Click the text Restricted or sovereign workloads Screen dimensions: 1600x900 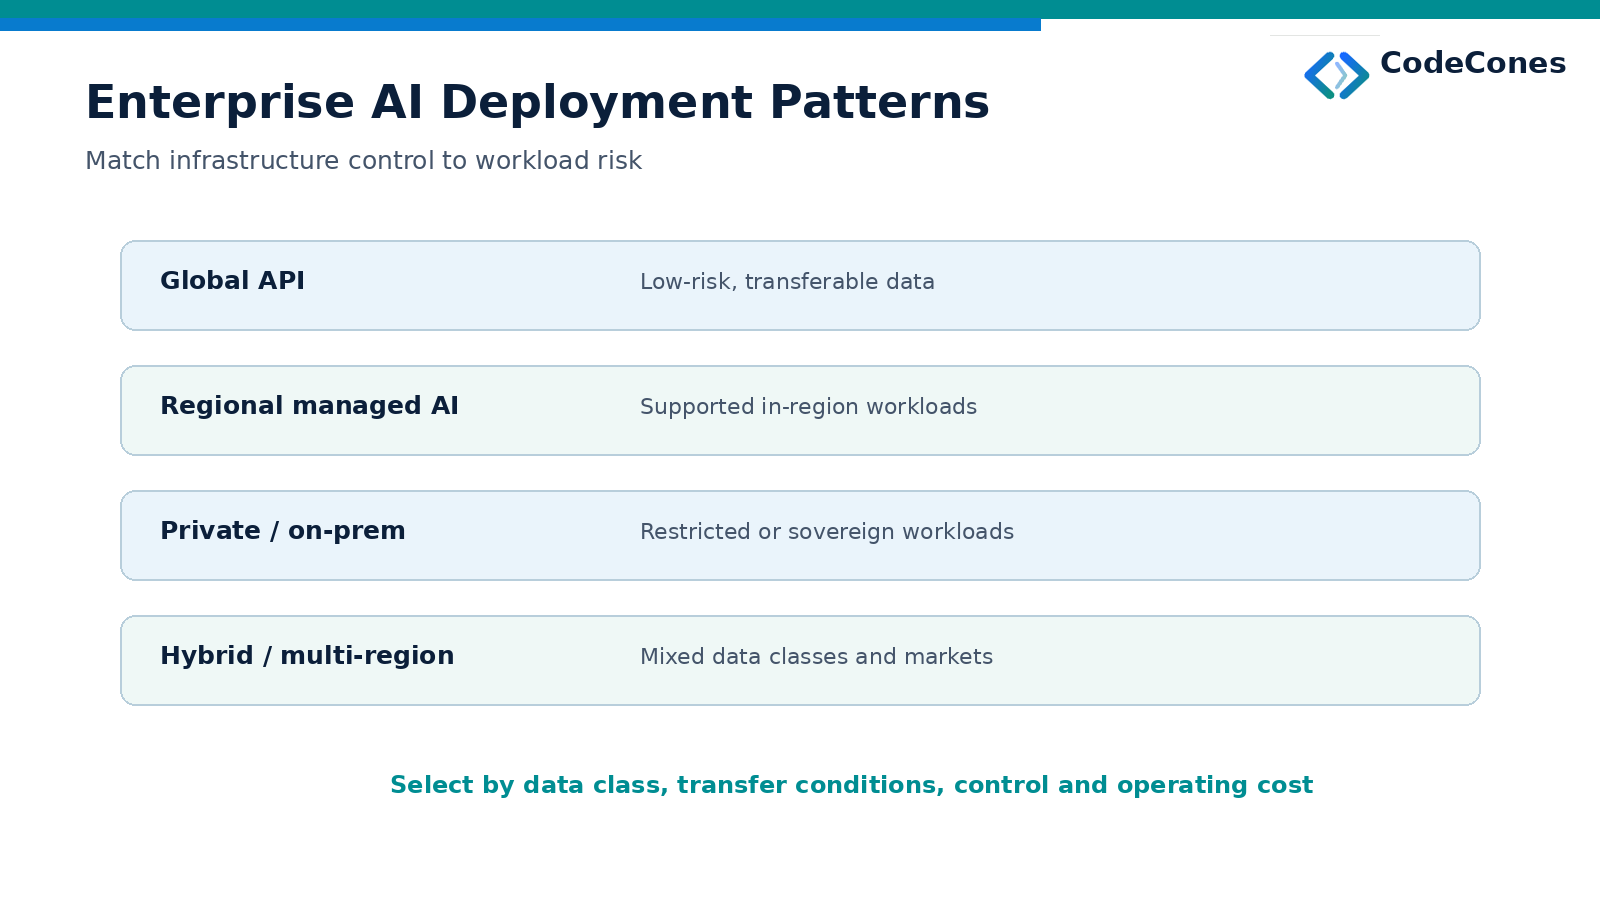827,532
